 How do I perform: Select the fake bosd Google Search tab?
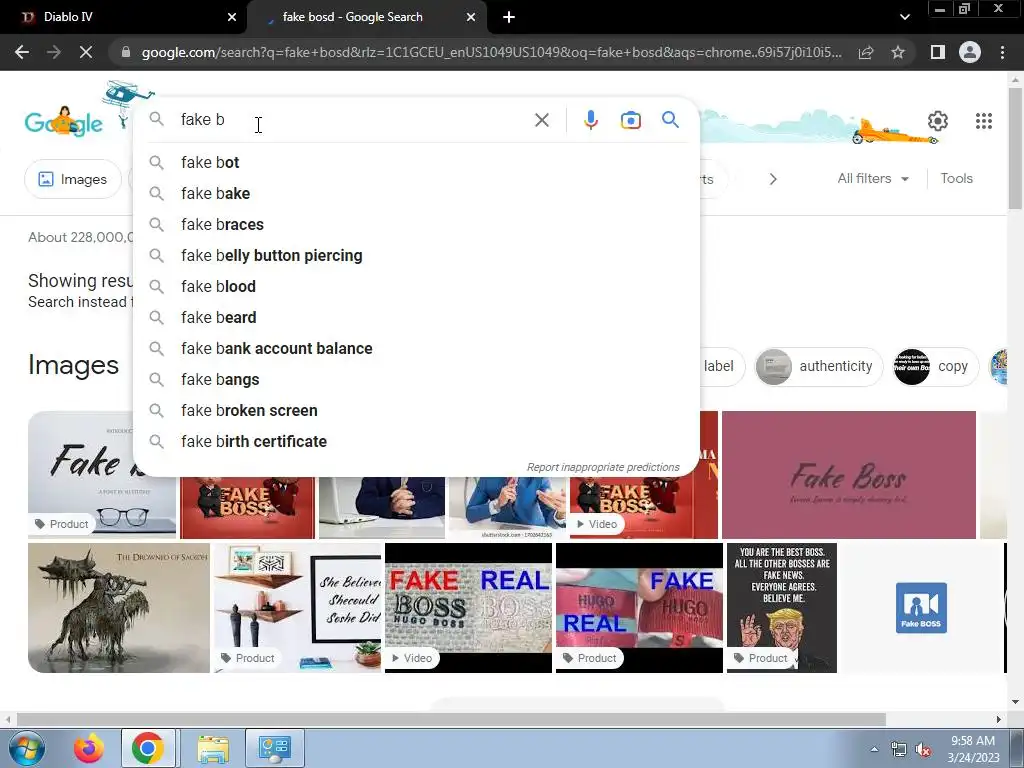[367, 18]
